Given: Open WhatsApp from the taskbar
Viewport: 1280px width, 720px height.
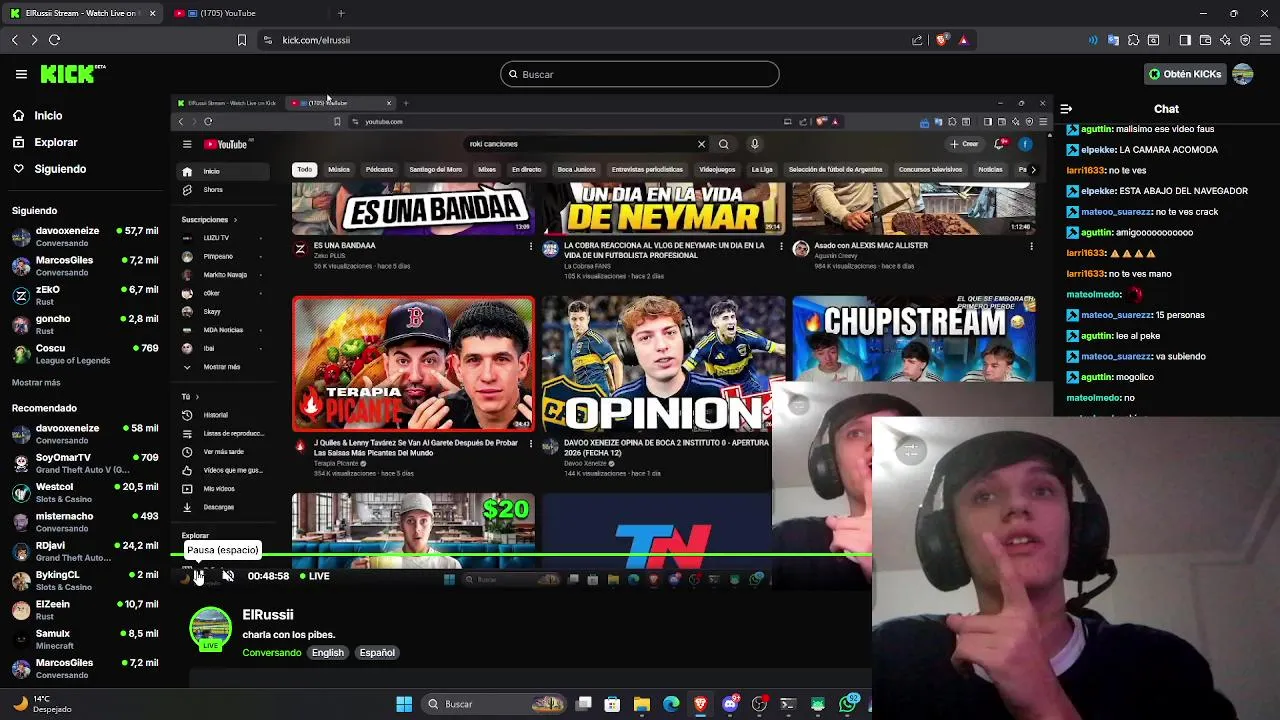Looking at the screenshot, I should pyautogui.click(x=848, y=704).
